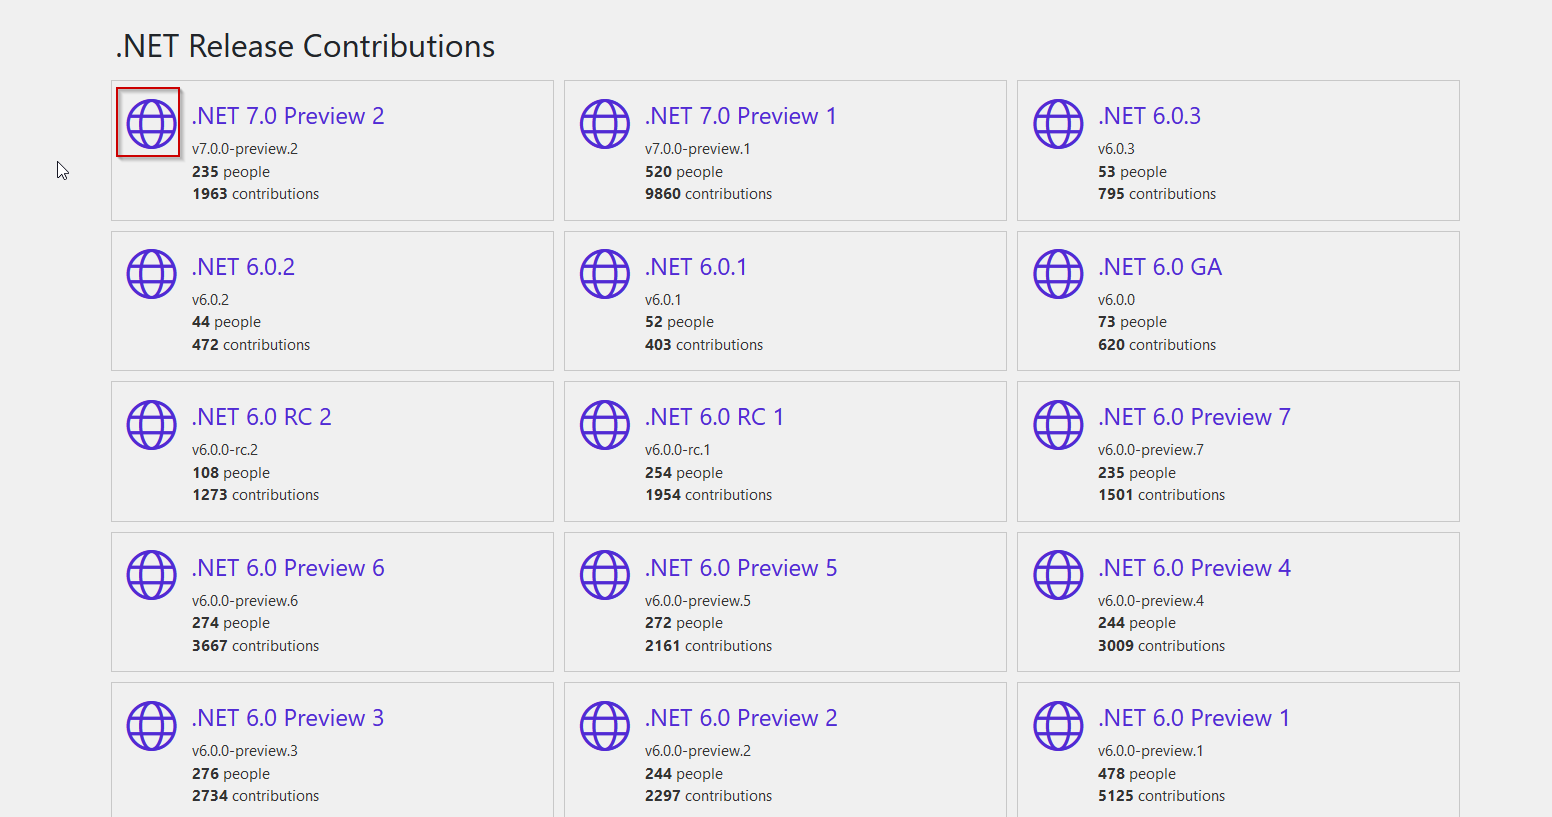
Task: Click the globe icon for .NET 6.0.3
Action: click(1058, 123)
